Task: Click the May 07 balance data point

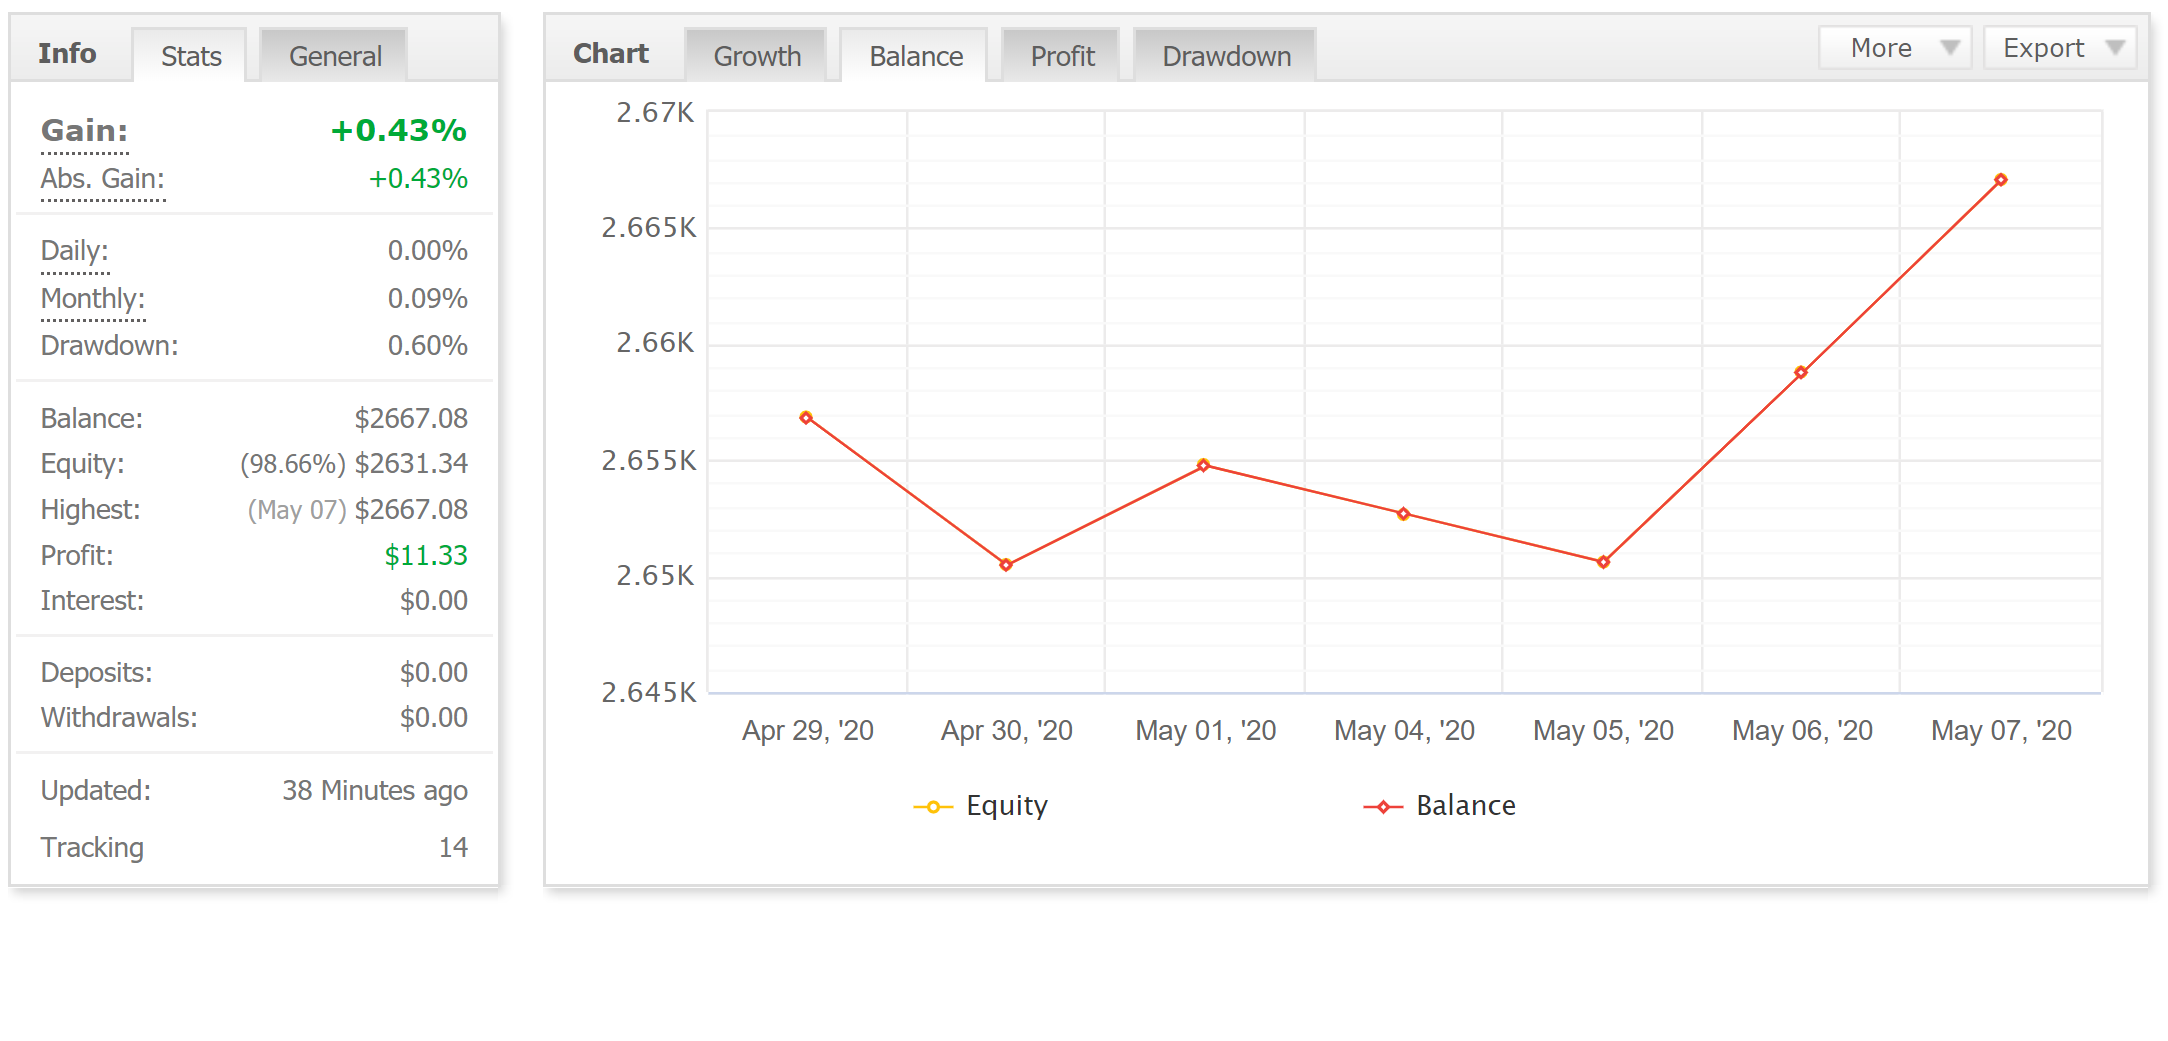Action: tap(2001, 180)
